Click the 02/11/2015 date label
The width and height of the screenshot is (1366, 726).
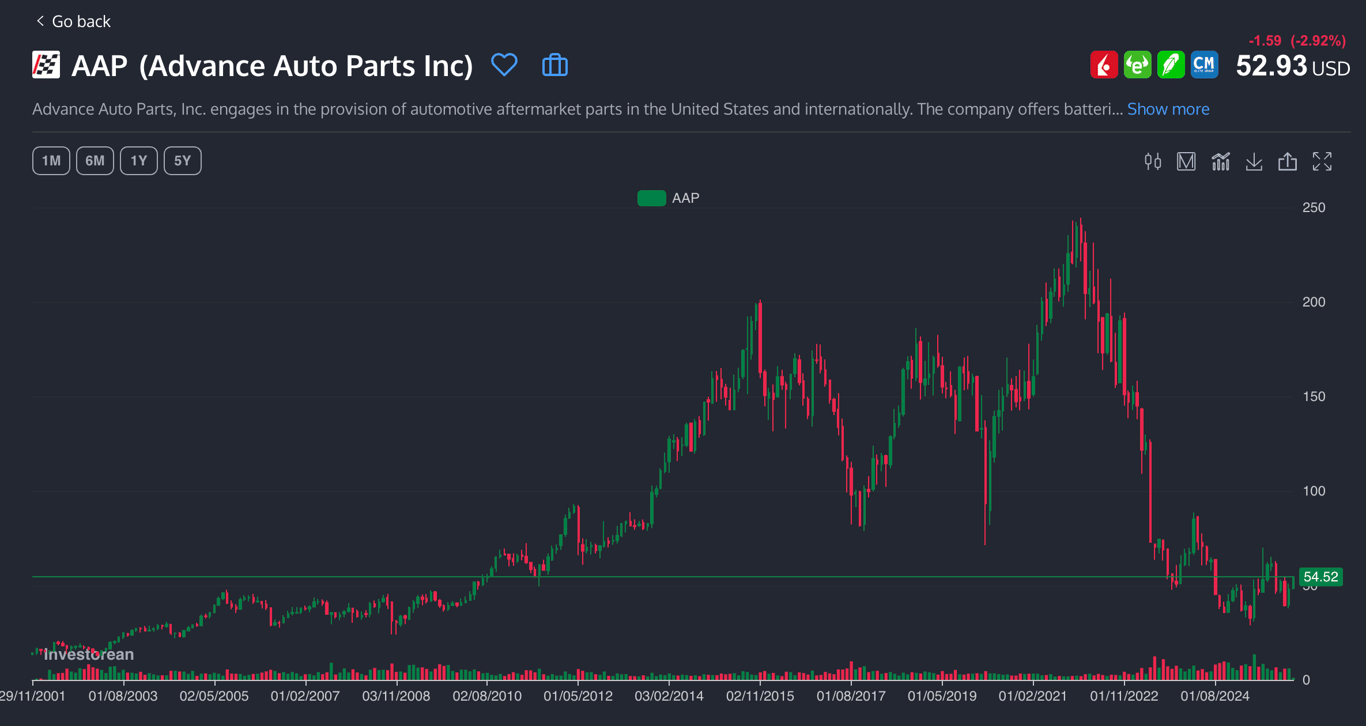760,696
